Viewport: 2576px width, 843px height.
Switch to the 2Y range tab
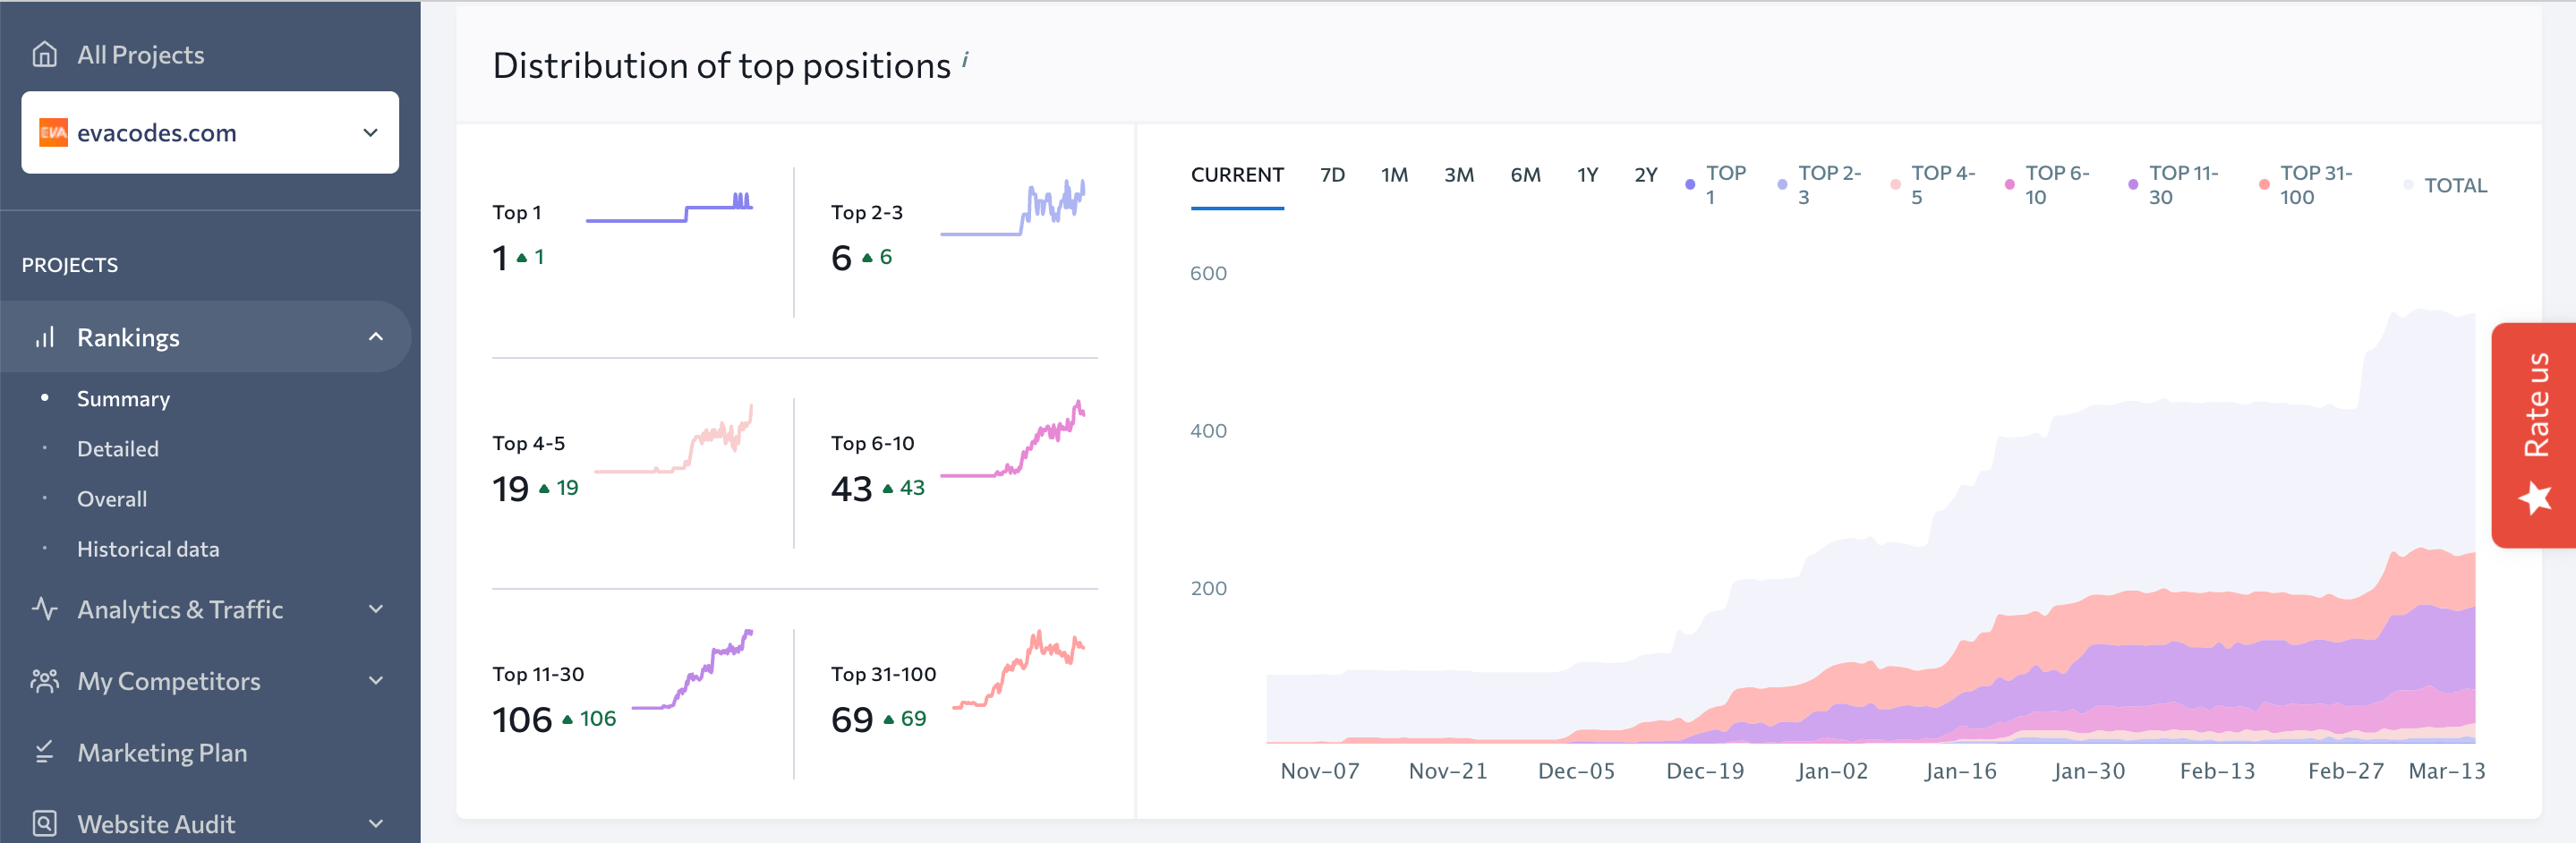(x=1646, y=175)
